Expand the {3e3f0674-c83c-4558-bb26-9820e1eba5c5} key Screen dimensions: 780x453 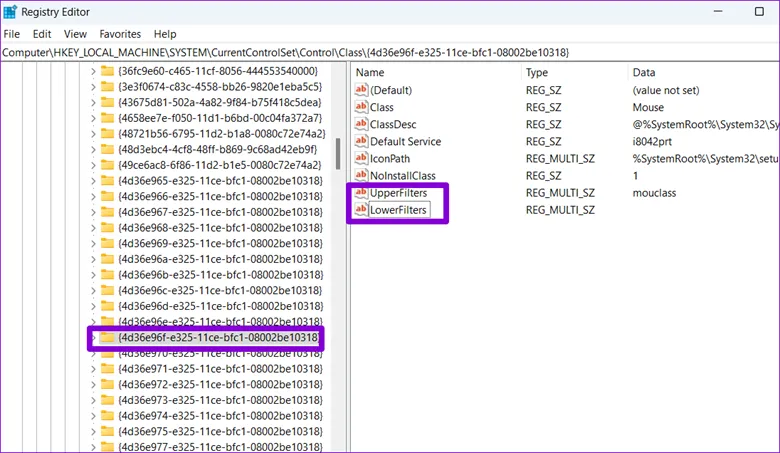click(94, 87)
